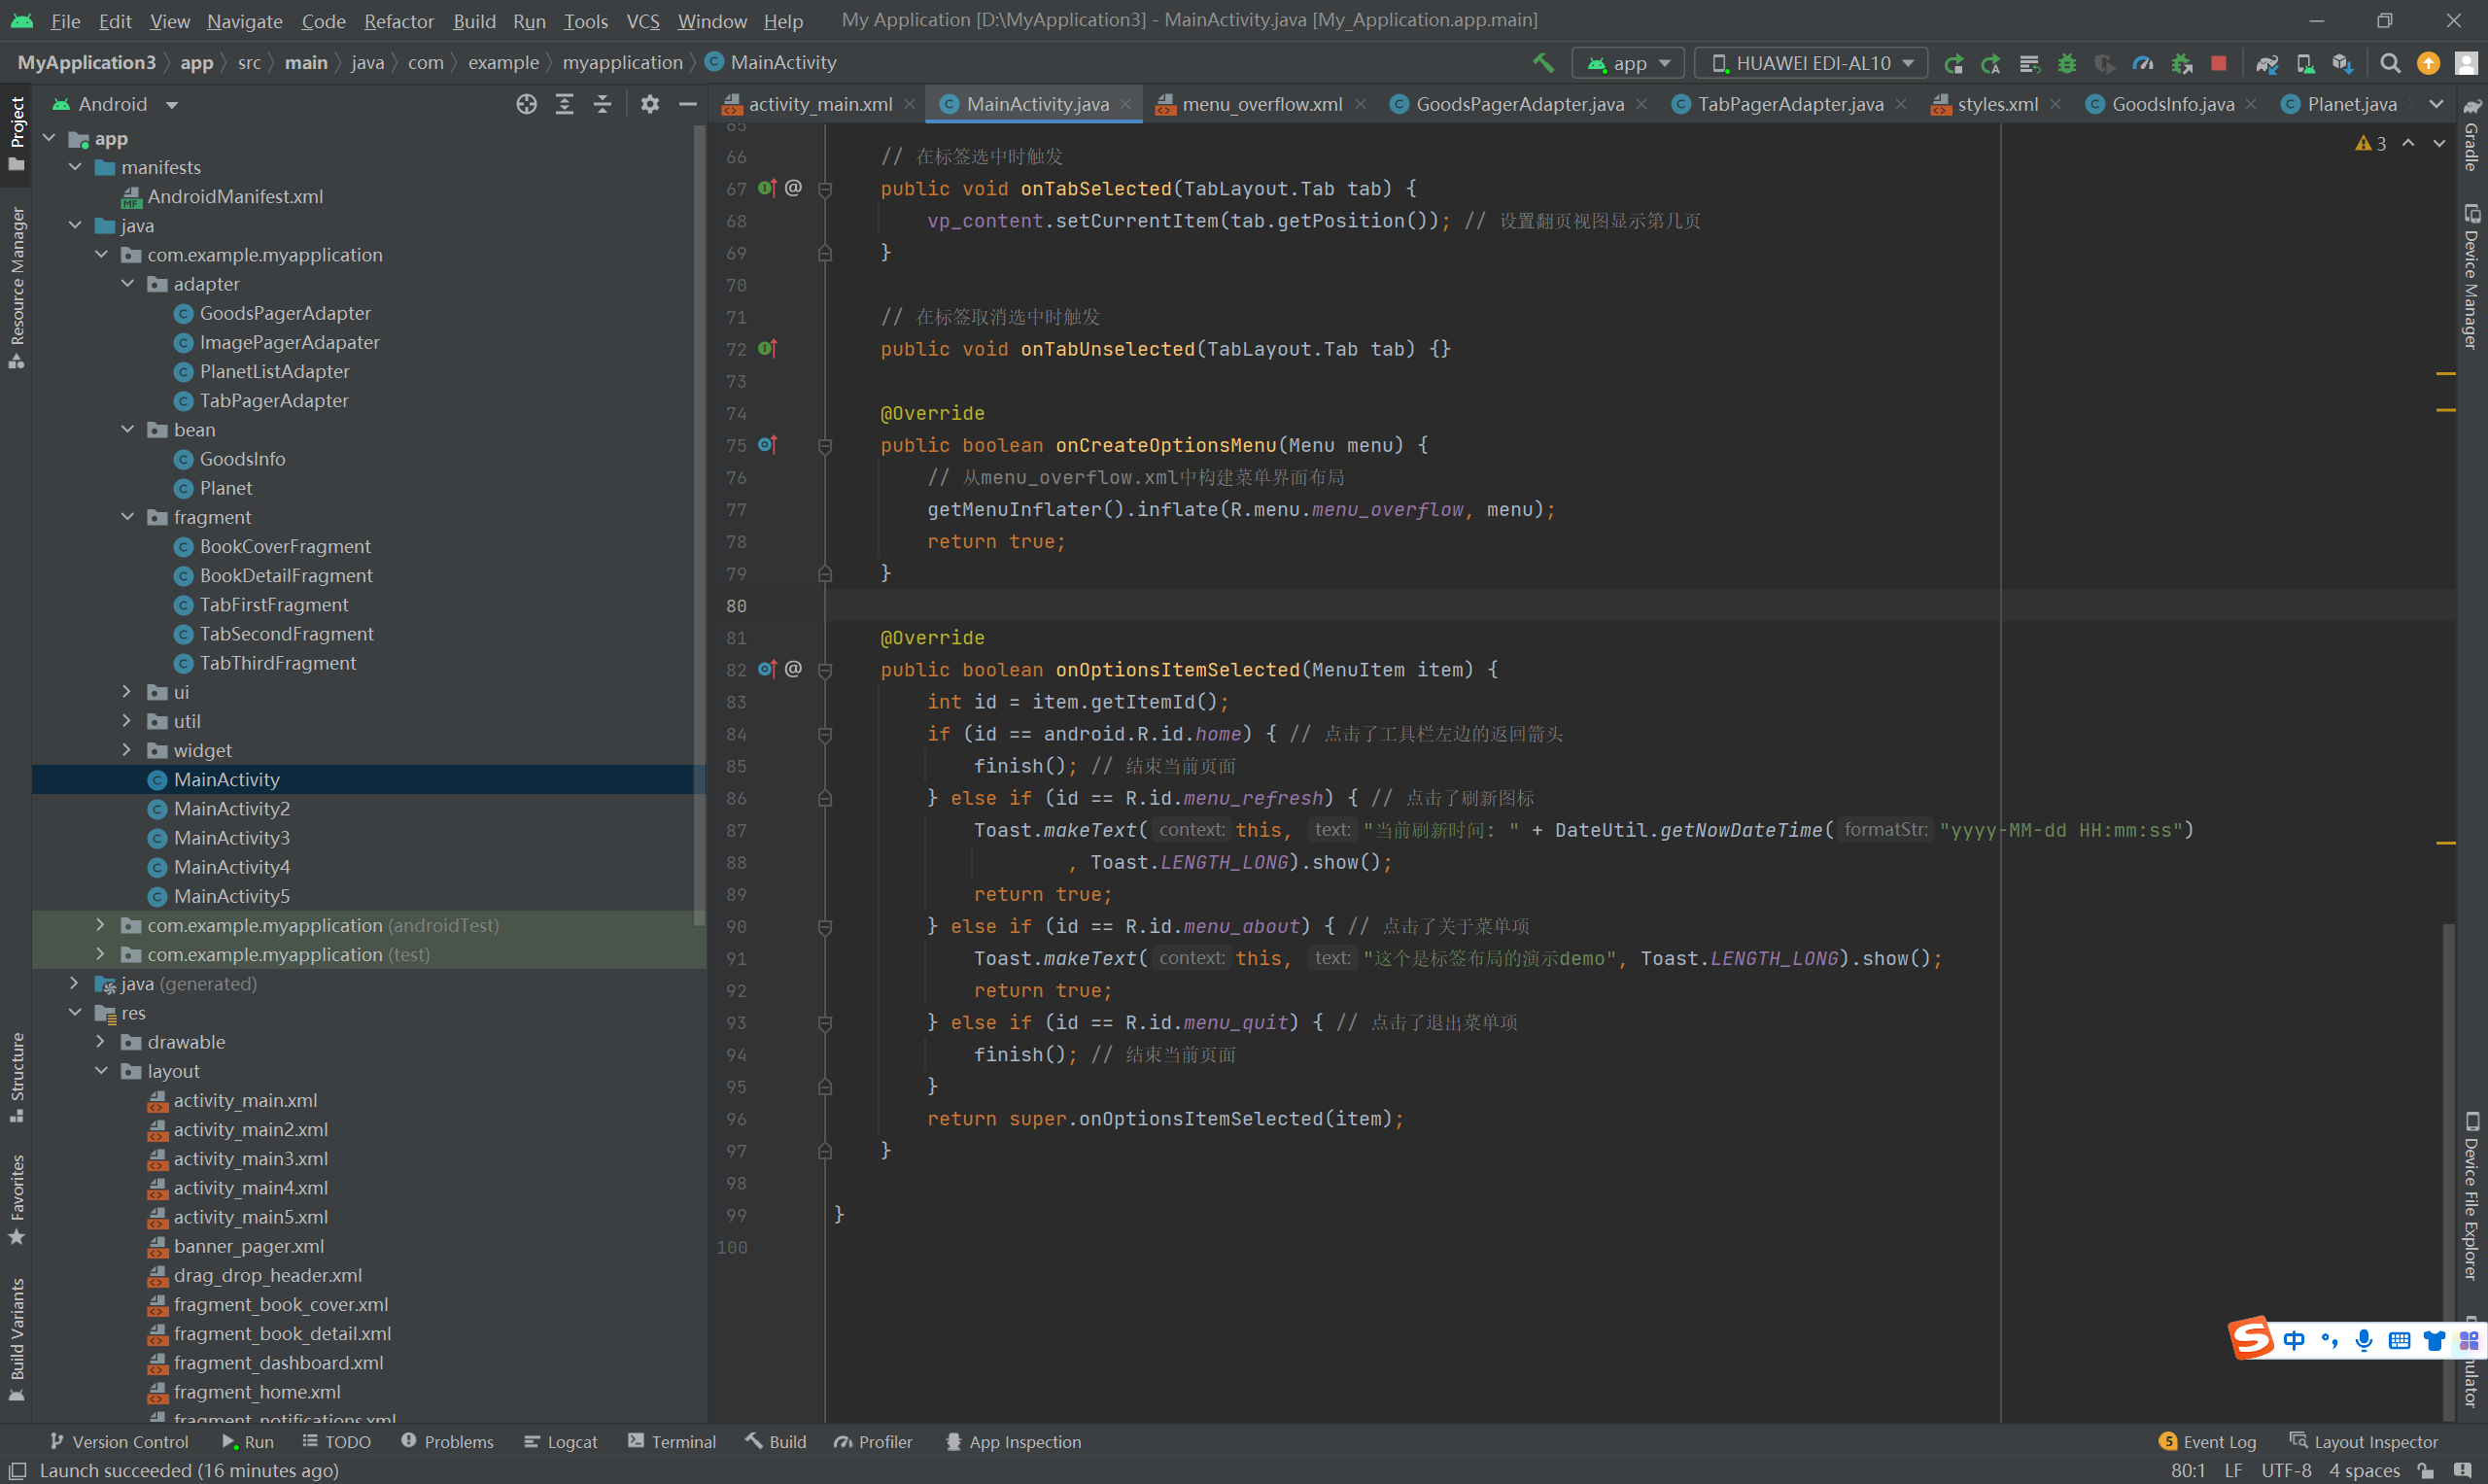Viewport: 2488px width, 1484px height.
Task: Open Device Manager phone icon in toolbar
Action: [x=2305, y=63]
